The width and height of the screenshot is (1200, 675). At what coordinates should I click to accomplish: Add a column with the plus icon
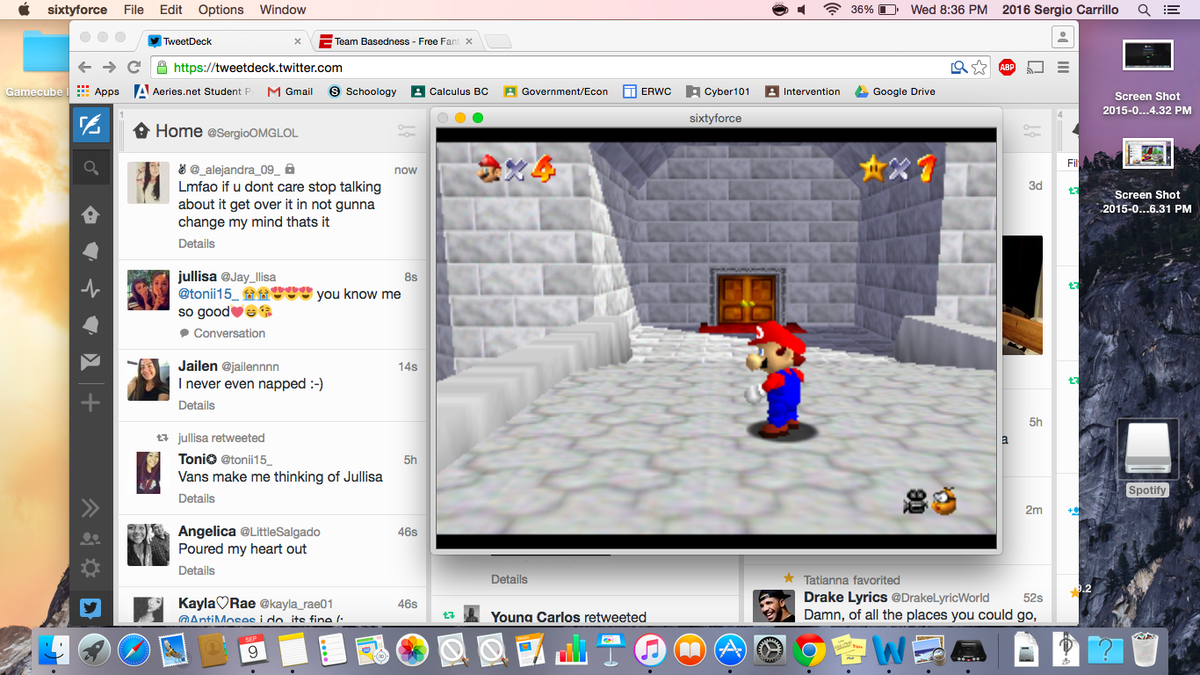(90, 403)
